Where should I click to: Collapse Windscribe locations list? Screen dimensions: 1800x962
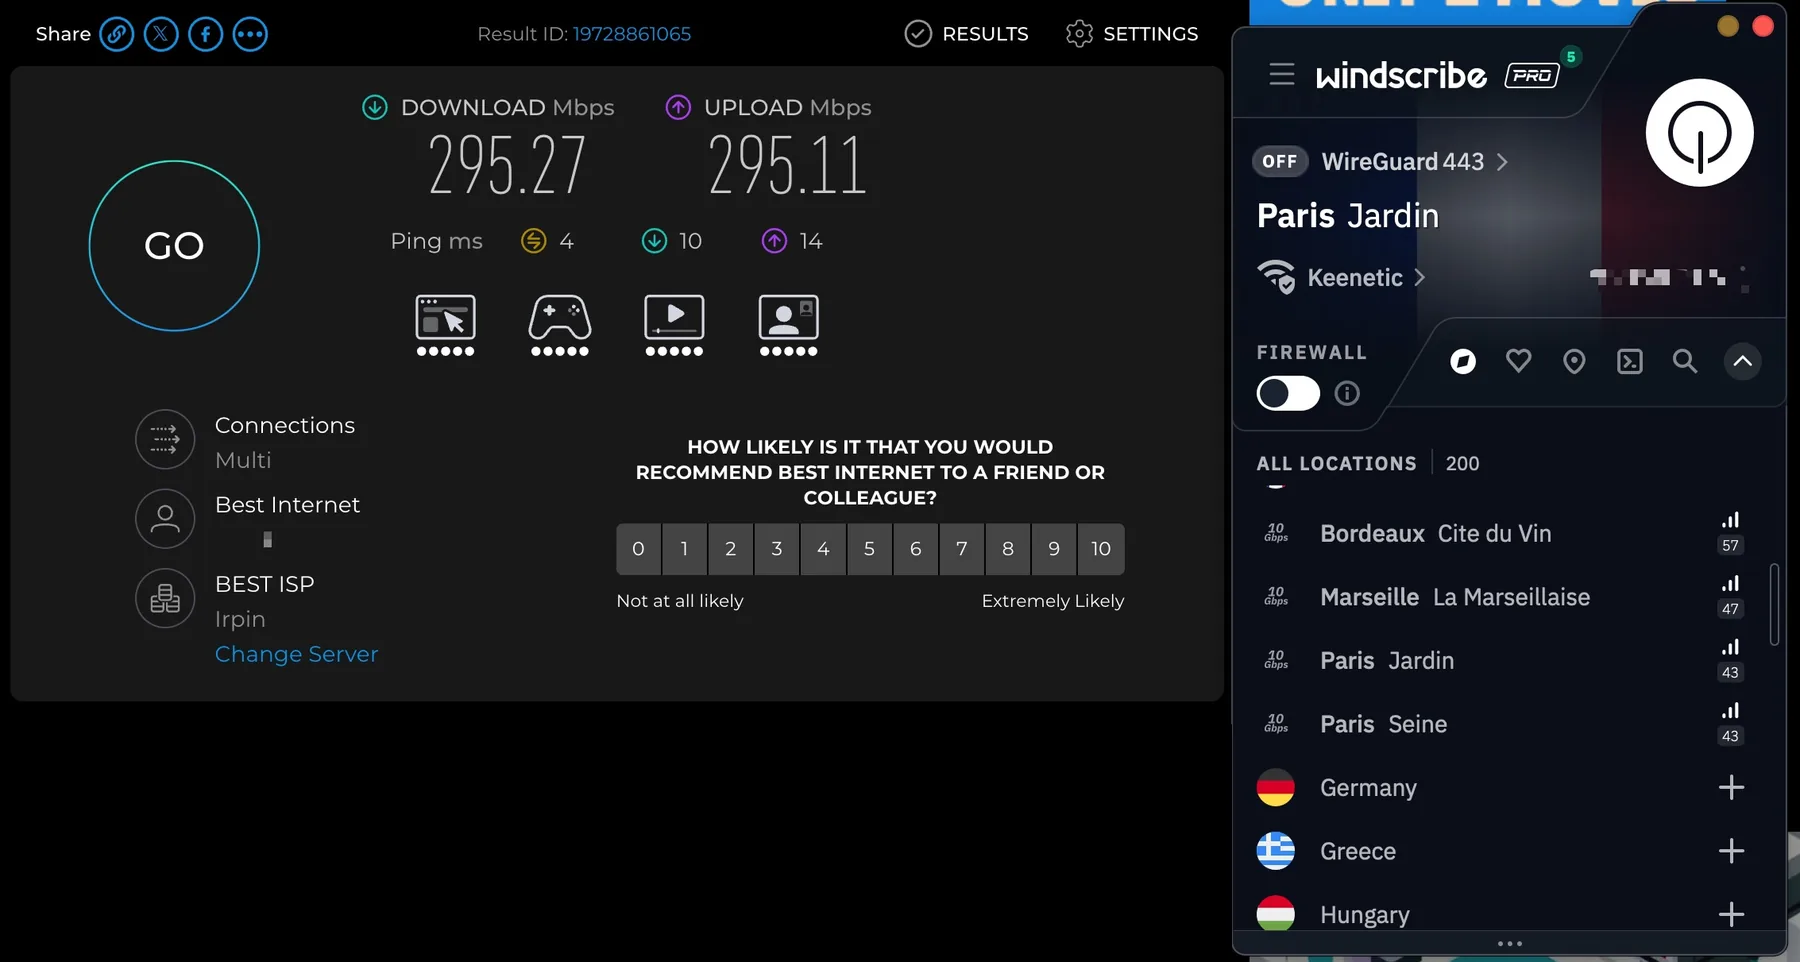(x=1743, y=361)
